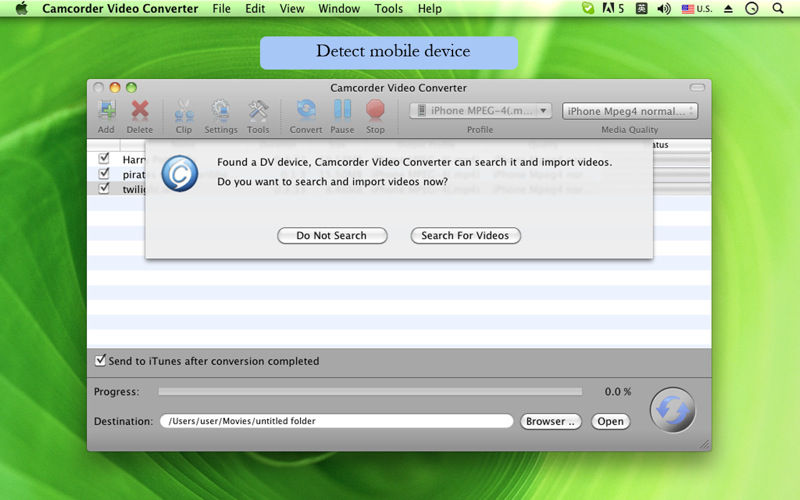The height and width of the screenshot is (500, 800).
Task: Click the window resize grip corner
Action: [705, 444]
